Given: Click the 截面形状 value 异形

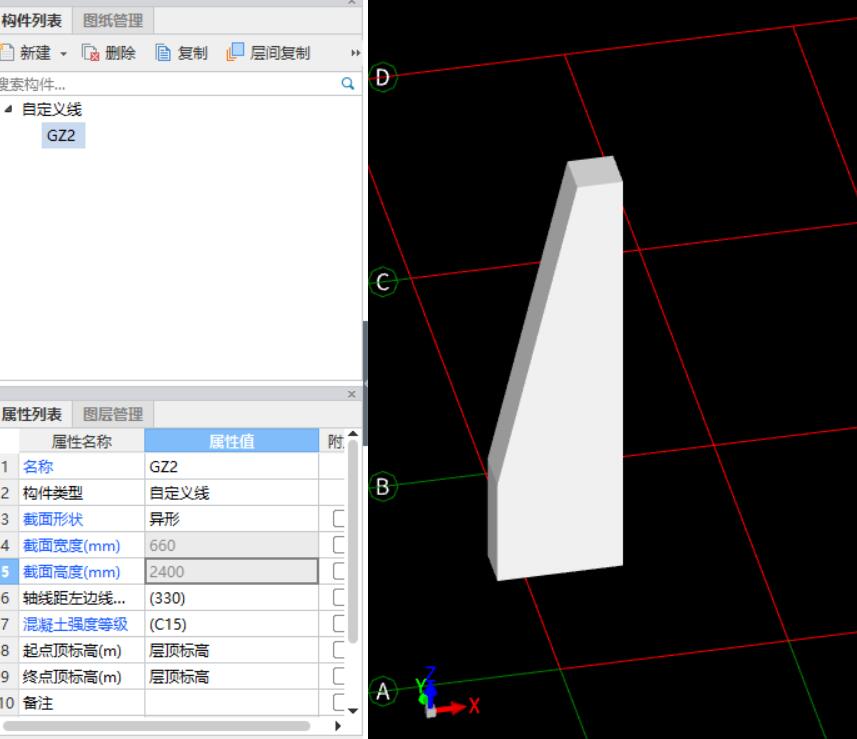Looking at the screenshot, I should 231,519.
